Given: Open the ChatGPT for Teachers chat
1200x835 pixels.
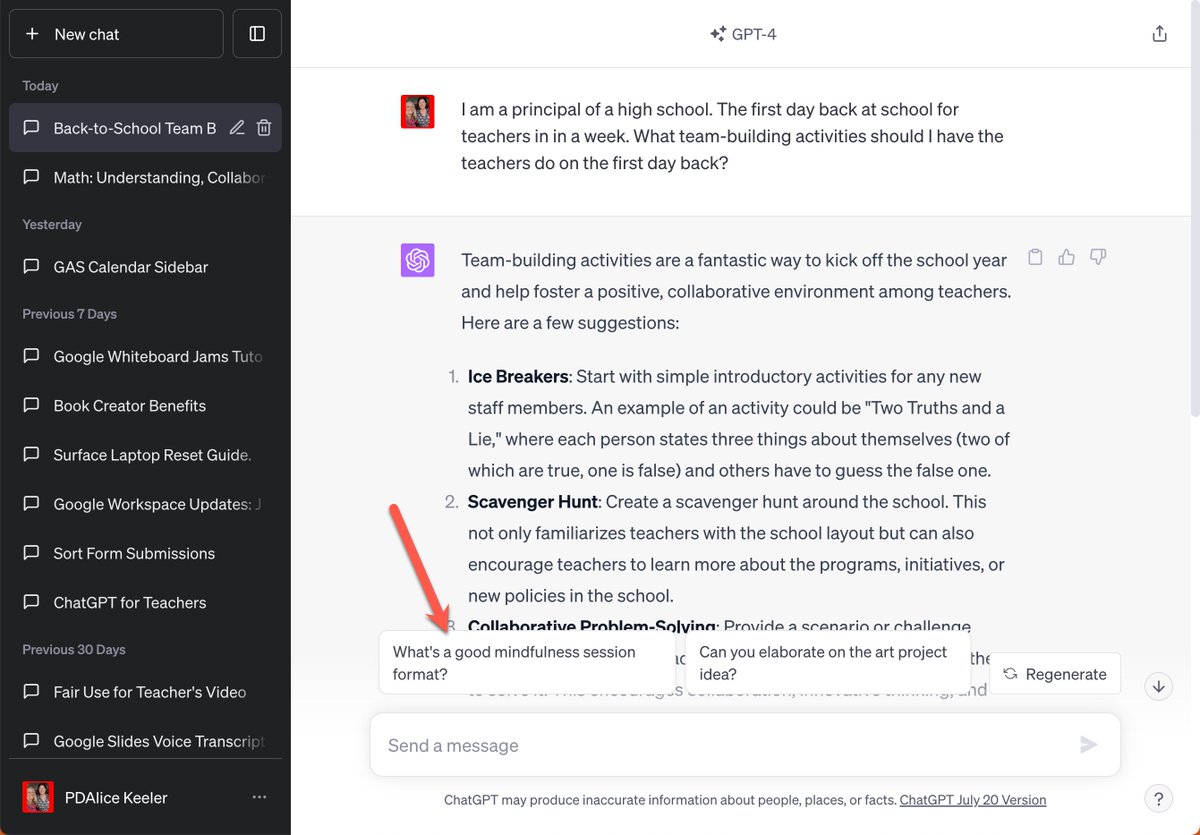Looking at the screenshot, I should [x=145, y=603].
